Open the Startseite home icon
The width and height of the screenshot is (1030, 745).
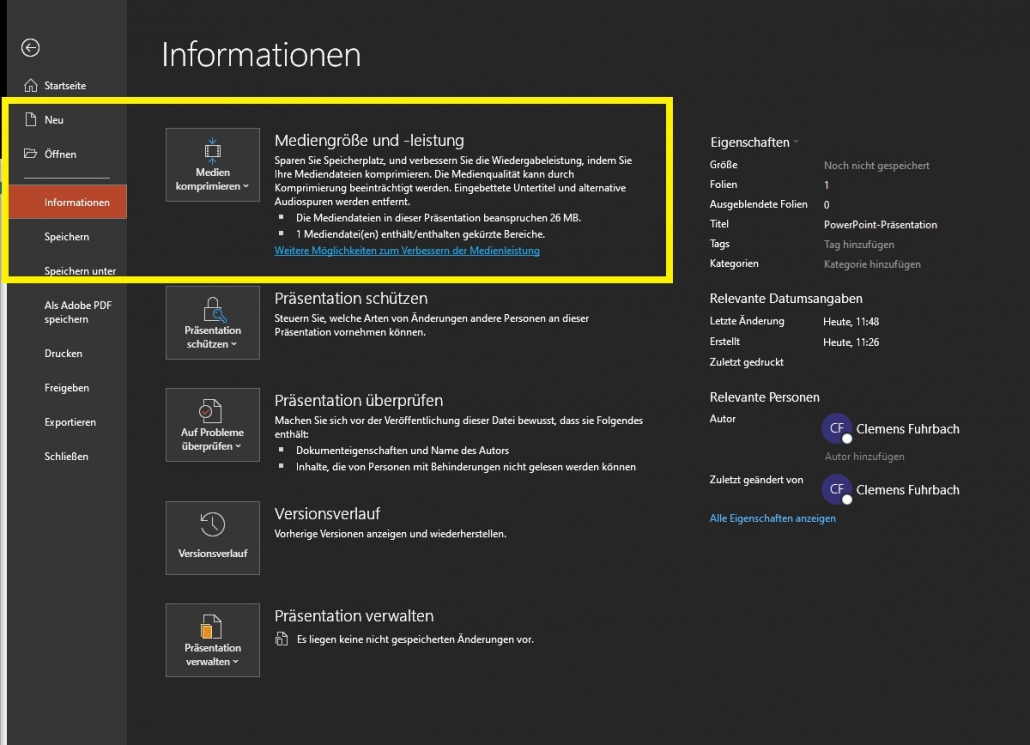pyautogui.click(x=31, y=86)
